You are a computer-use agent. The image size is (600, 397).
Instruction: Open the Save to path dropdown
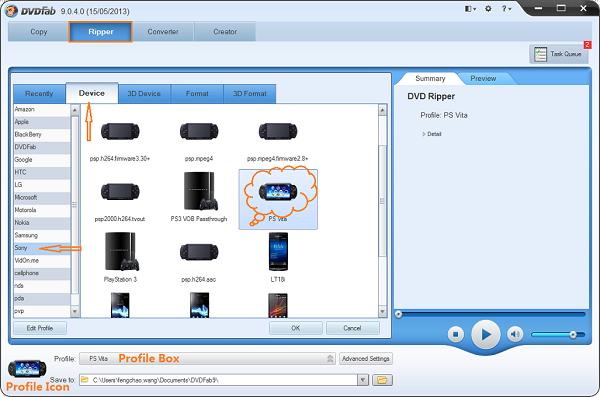(363, 380)
